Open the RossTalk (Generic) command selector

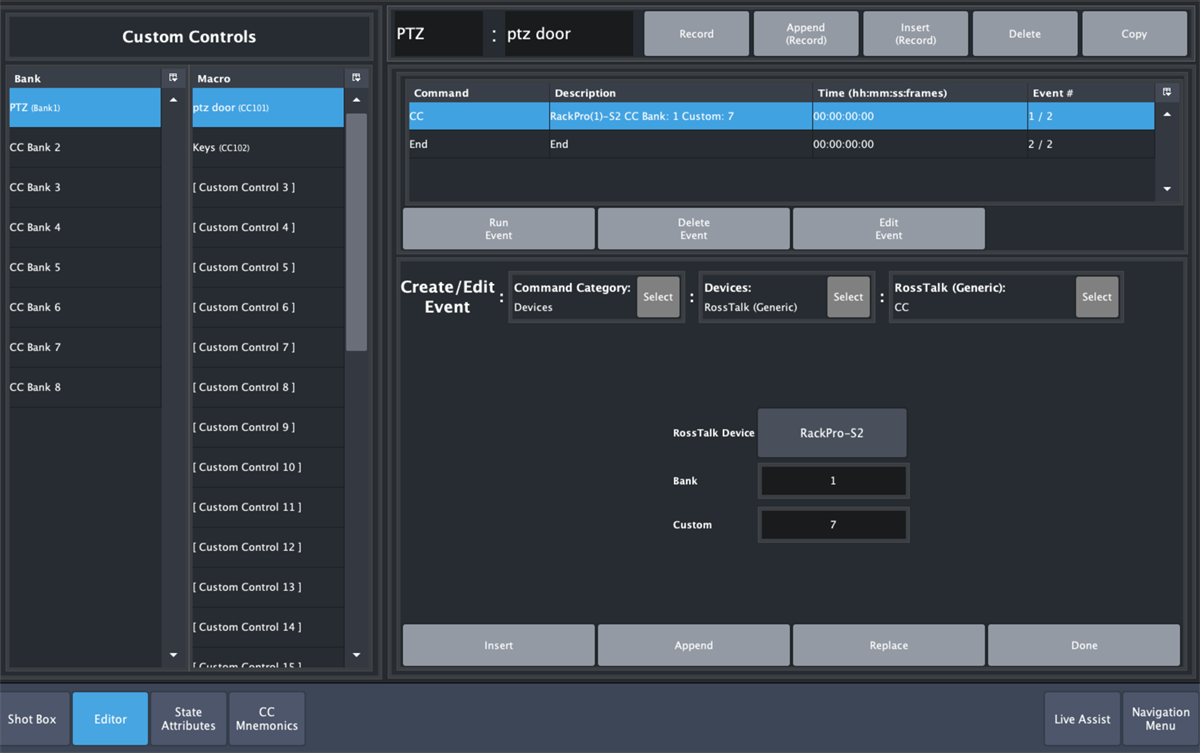[x=1096, y=296]
